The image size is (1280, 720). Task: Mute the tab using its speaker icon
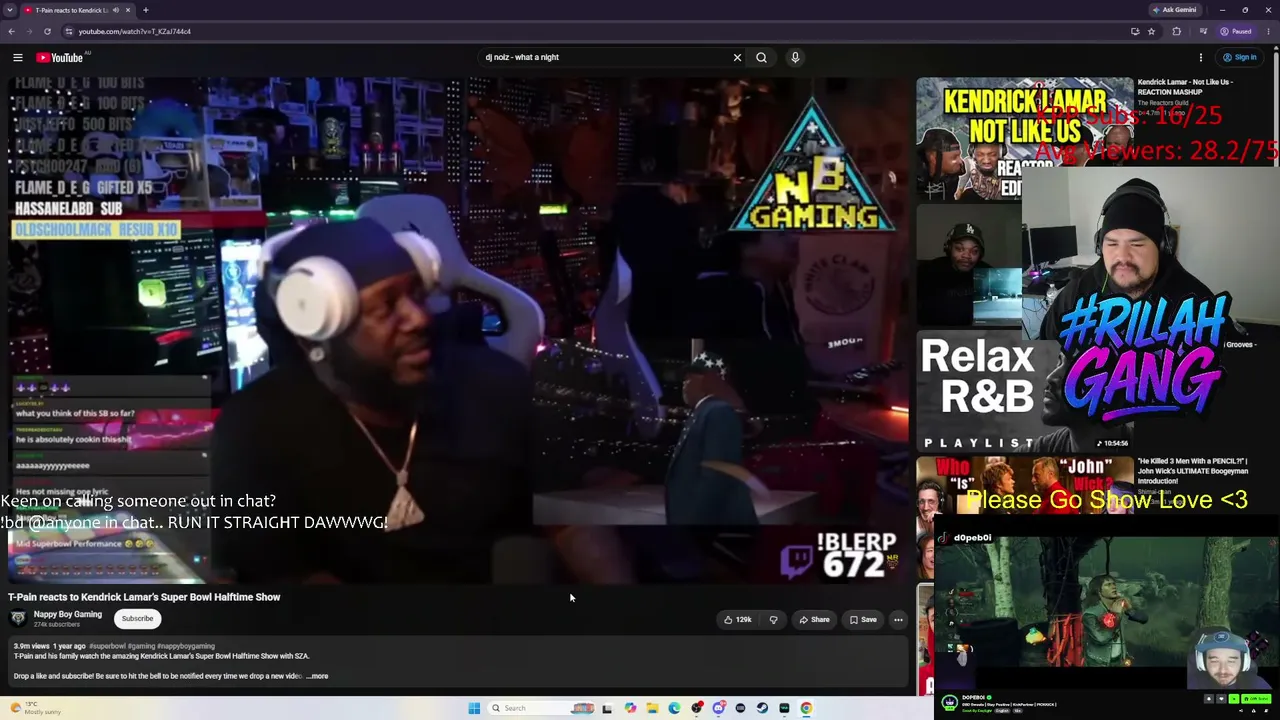[x=116, y=10]
